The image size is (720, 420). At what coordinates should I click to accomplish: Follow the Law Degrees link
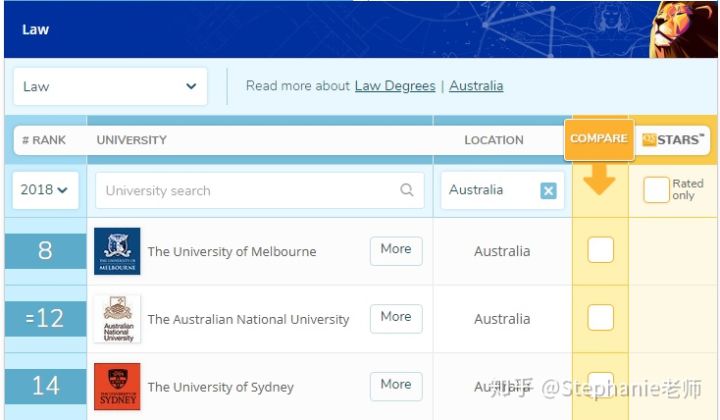point(395,86)
